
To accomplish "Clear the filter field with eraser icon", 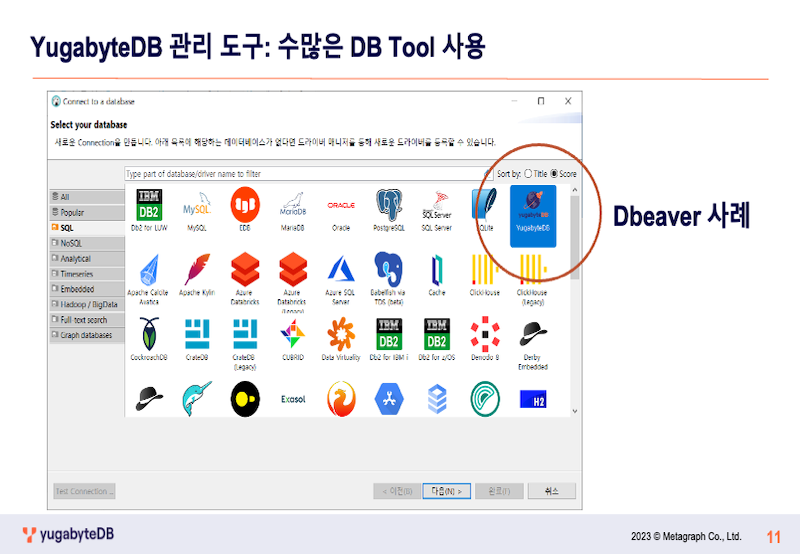I will [x=488, y=173].
